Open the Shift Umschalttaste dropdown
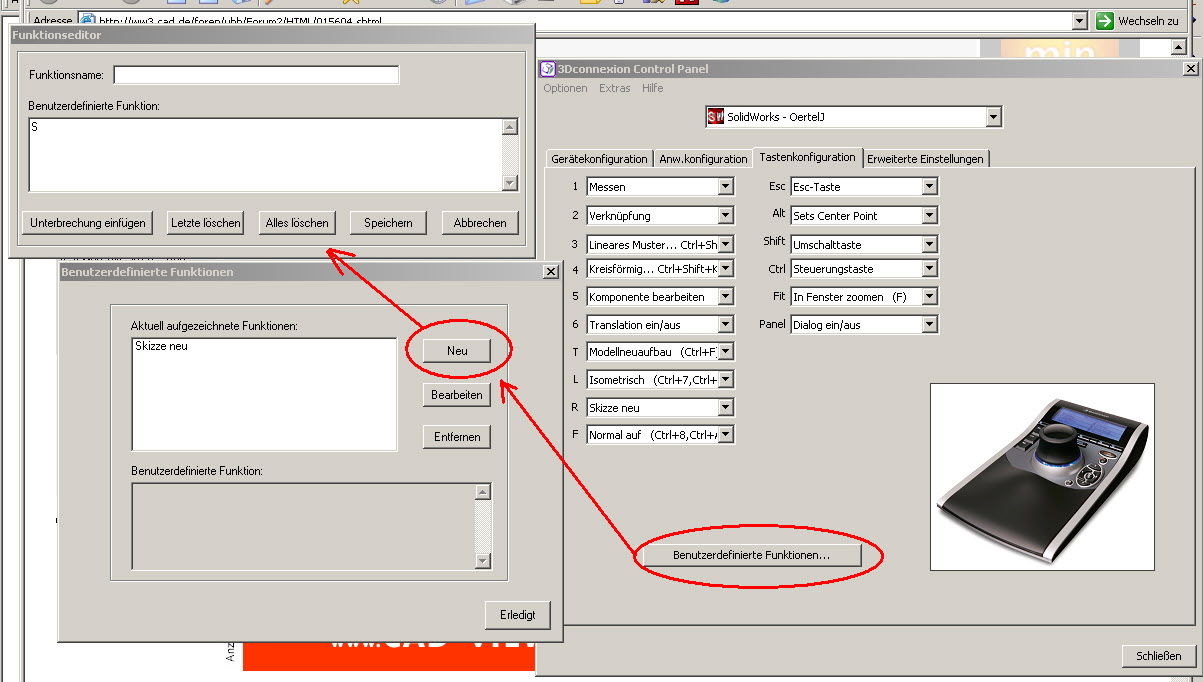The image size is (1203, 682). tap(929, 244)
